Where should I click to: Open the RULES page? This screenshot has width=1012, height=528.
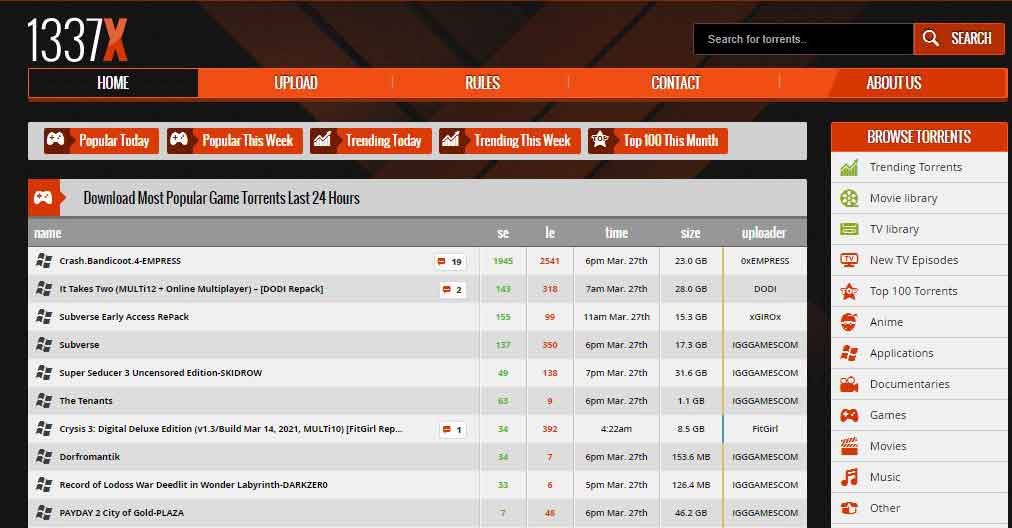(482, 83)
